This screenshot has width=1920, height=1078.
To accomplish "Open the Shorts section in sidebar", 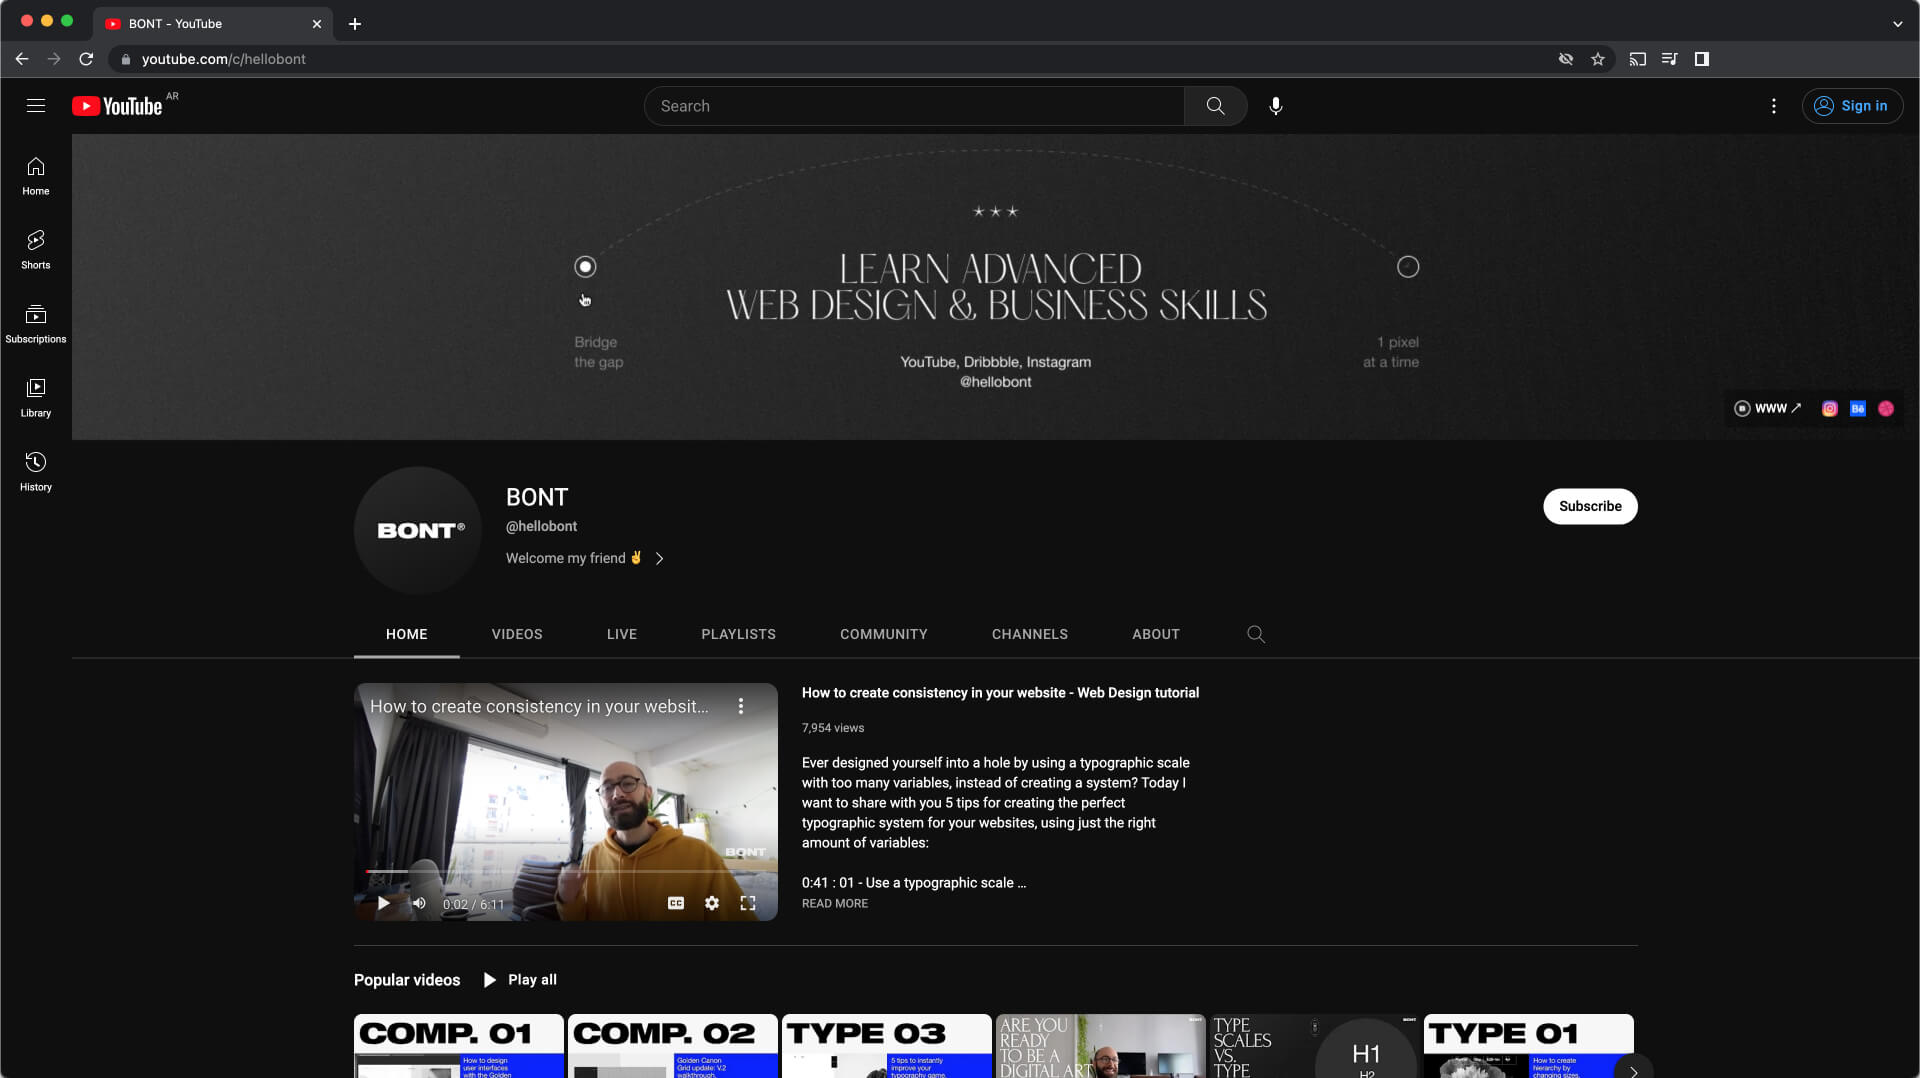I will 36,248.
